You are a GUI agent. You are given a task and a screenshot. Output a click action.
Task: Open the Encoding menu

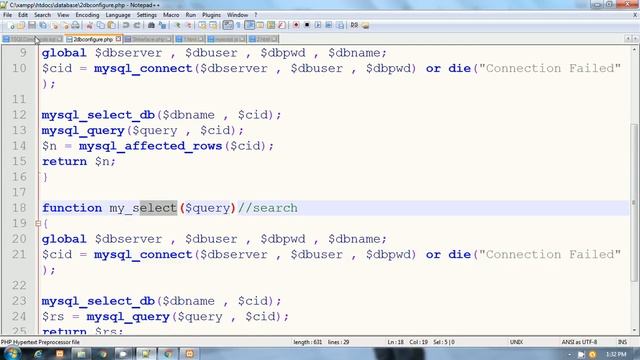coord(87,15)
